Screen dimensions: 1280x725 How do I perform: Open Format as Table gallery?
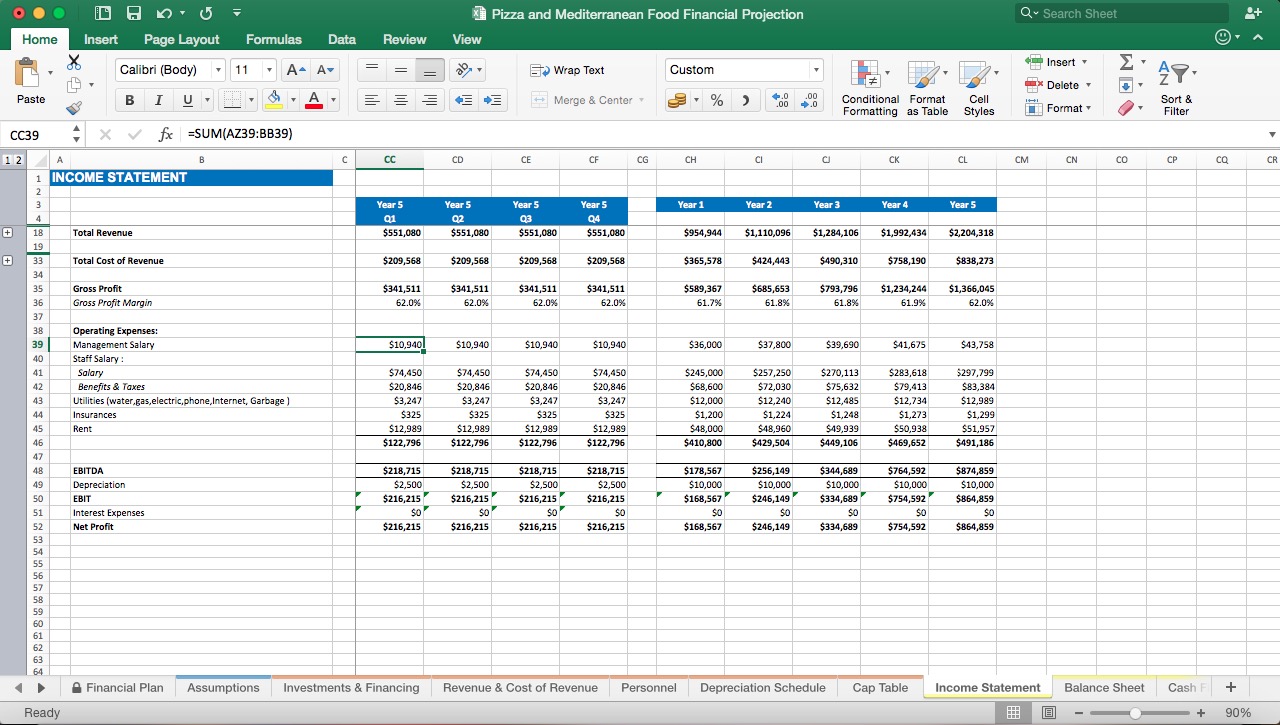927,88
